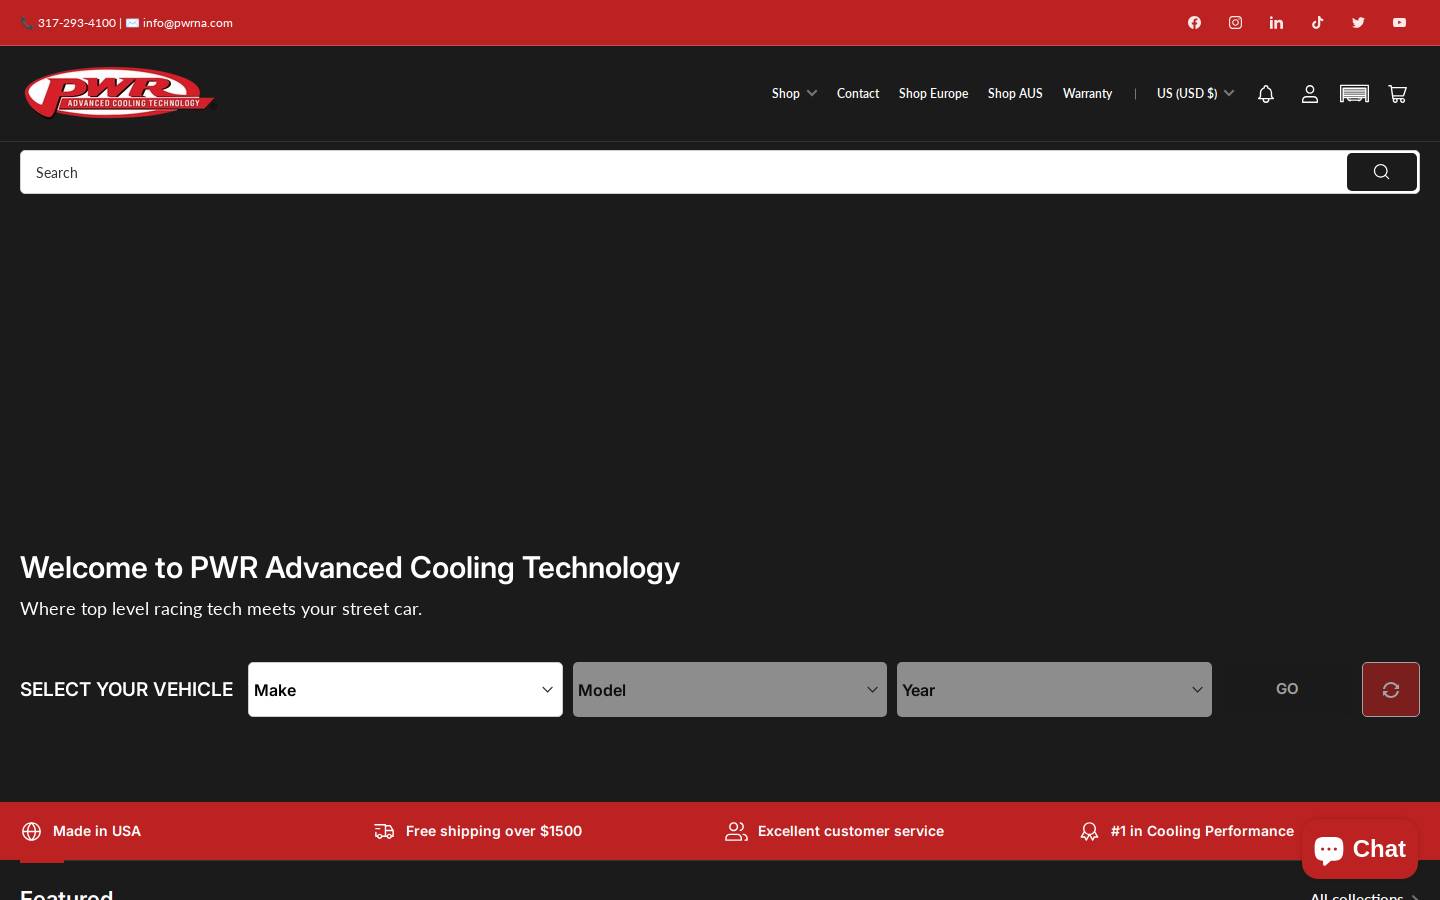Open the Shopify Chat widget
The width and height of the screenshot is (1440, 900).
tap(1359, 849)
